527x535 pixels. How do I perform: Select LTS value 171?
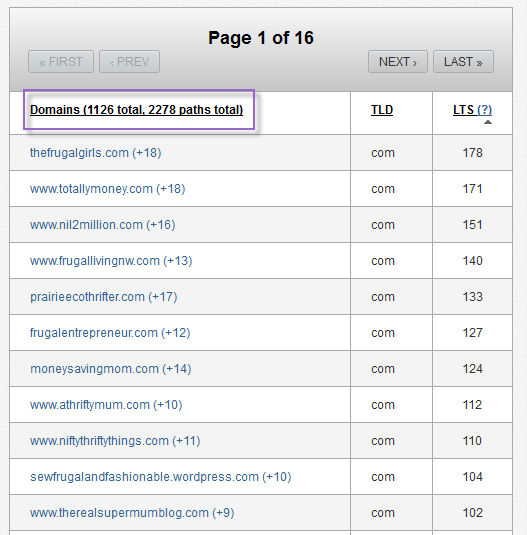pyautogui.click(x=472, y=189)
